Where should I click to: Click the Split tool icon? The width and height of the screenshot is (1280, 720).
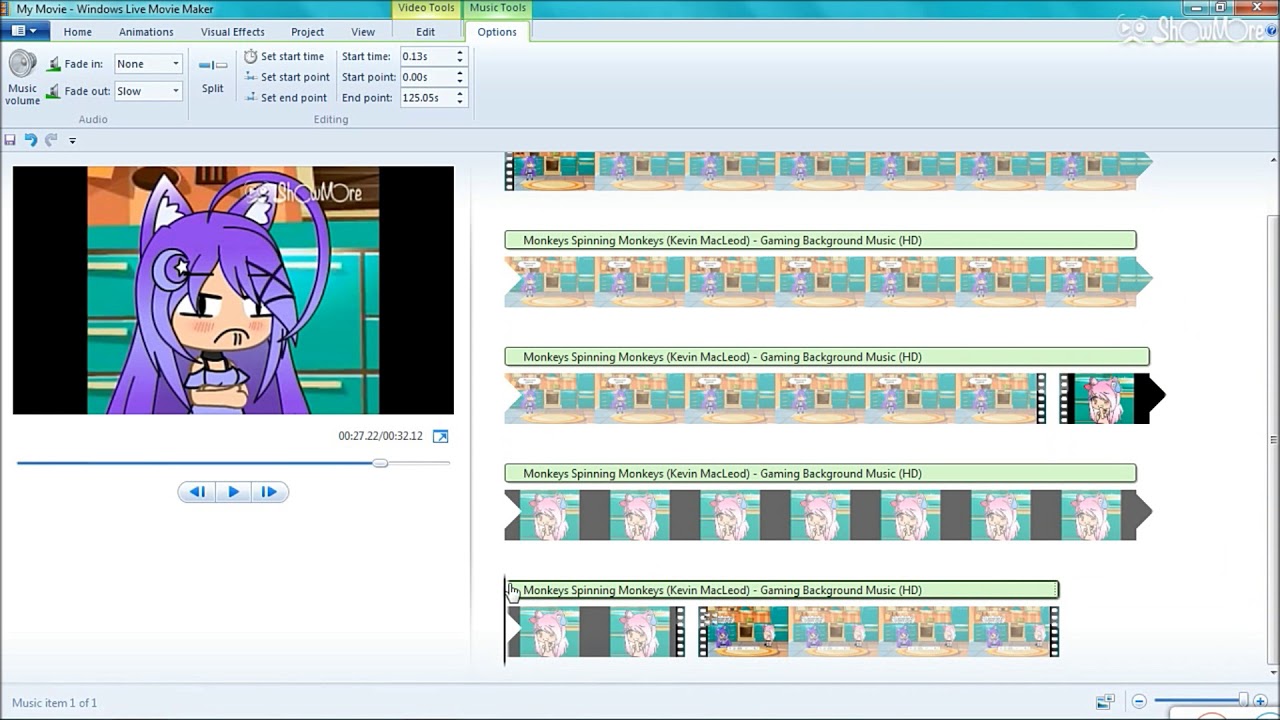click(213, 65)
